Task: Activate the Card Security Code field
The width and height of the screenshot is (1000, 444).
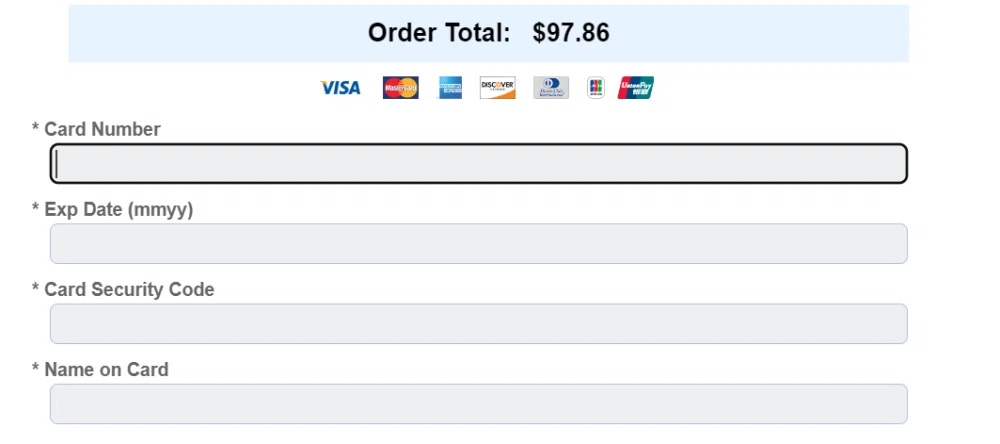Action: pos(479,324)
